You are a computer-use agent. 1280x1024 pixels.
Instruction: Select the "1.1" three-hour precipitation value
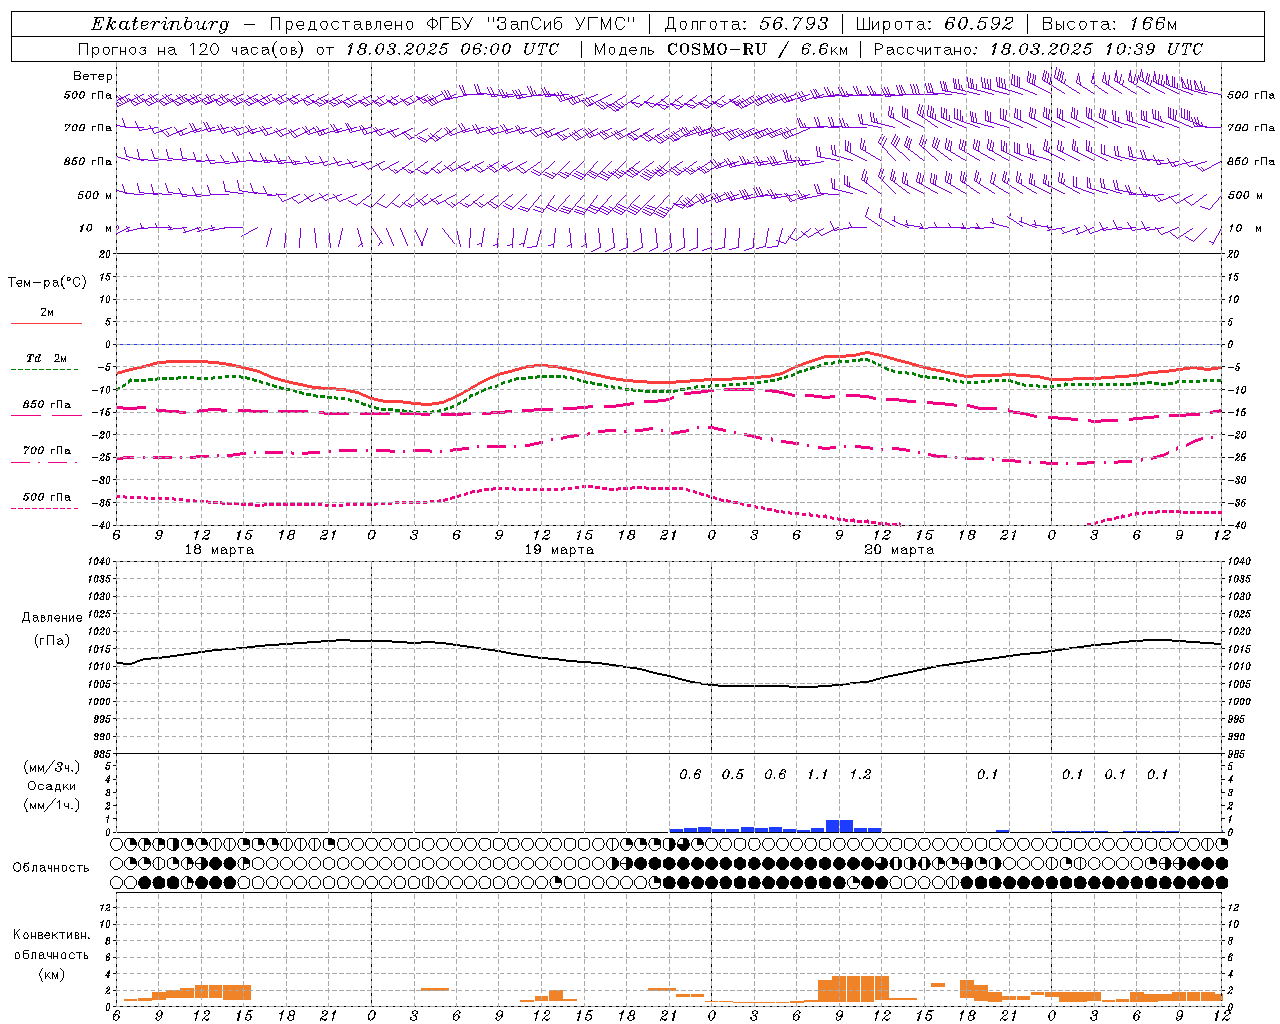pos(818,775)
